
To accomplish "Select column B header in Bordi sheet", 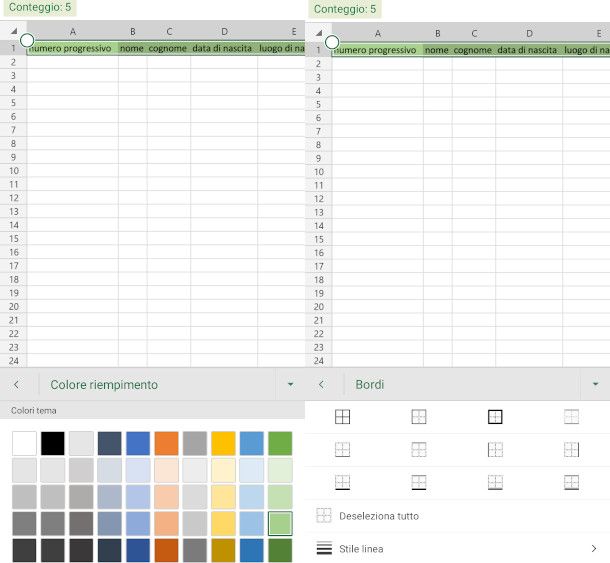I will (438, 33).
